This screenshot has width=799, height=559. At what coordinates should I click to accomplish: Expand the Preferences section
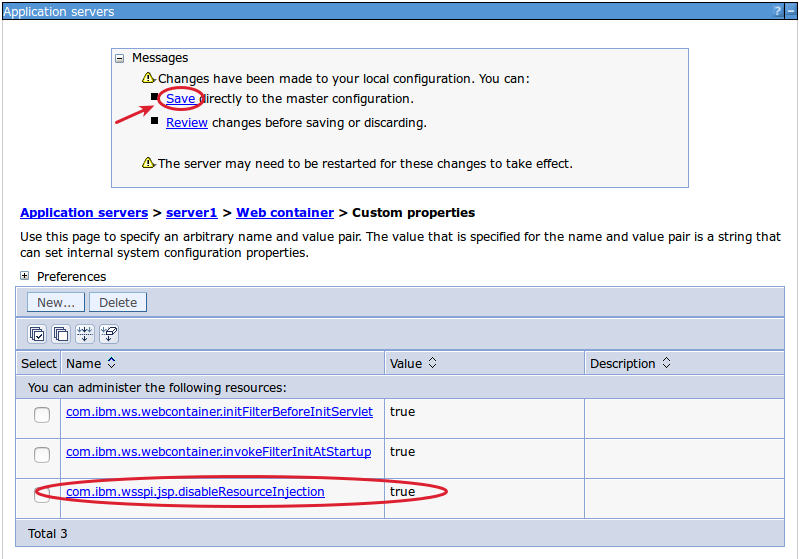coord(25,276)
